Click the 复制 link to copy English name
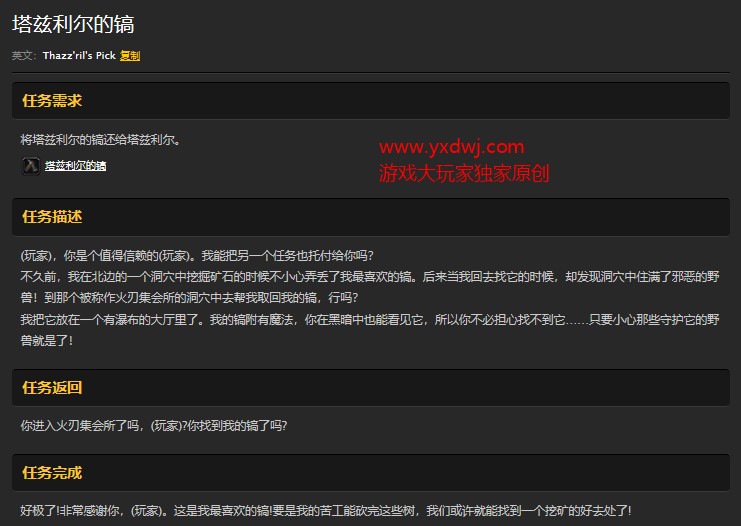This screenshot has height=526, width=741. 130,56
